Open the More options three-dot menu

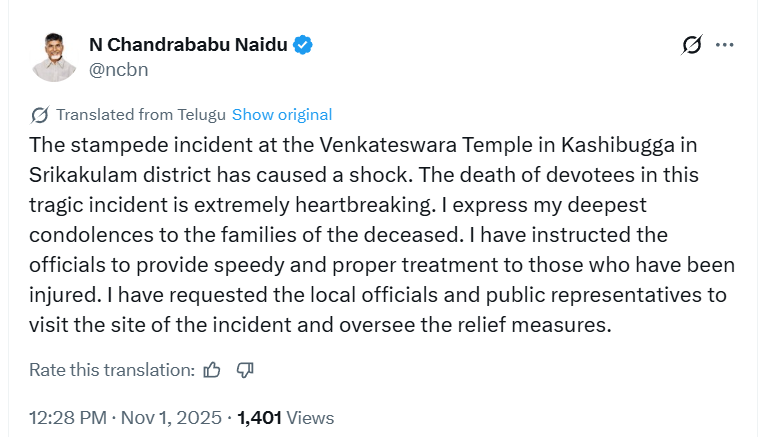(726, 45)
